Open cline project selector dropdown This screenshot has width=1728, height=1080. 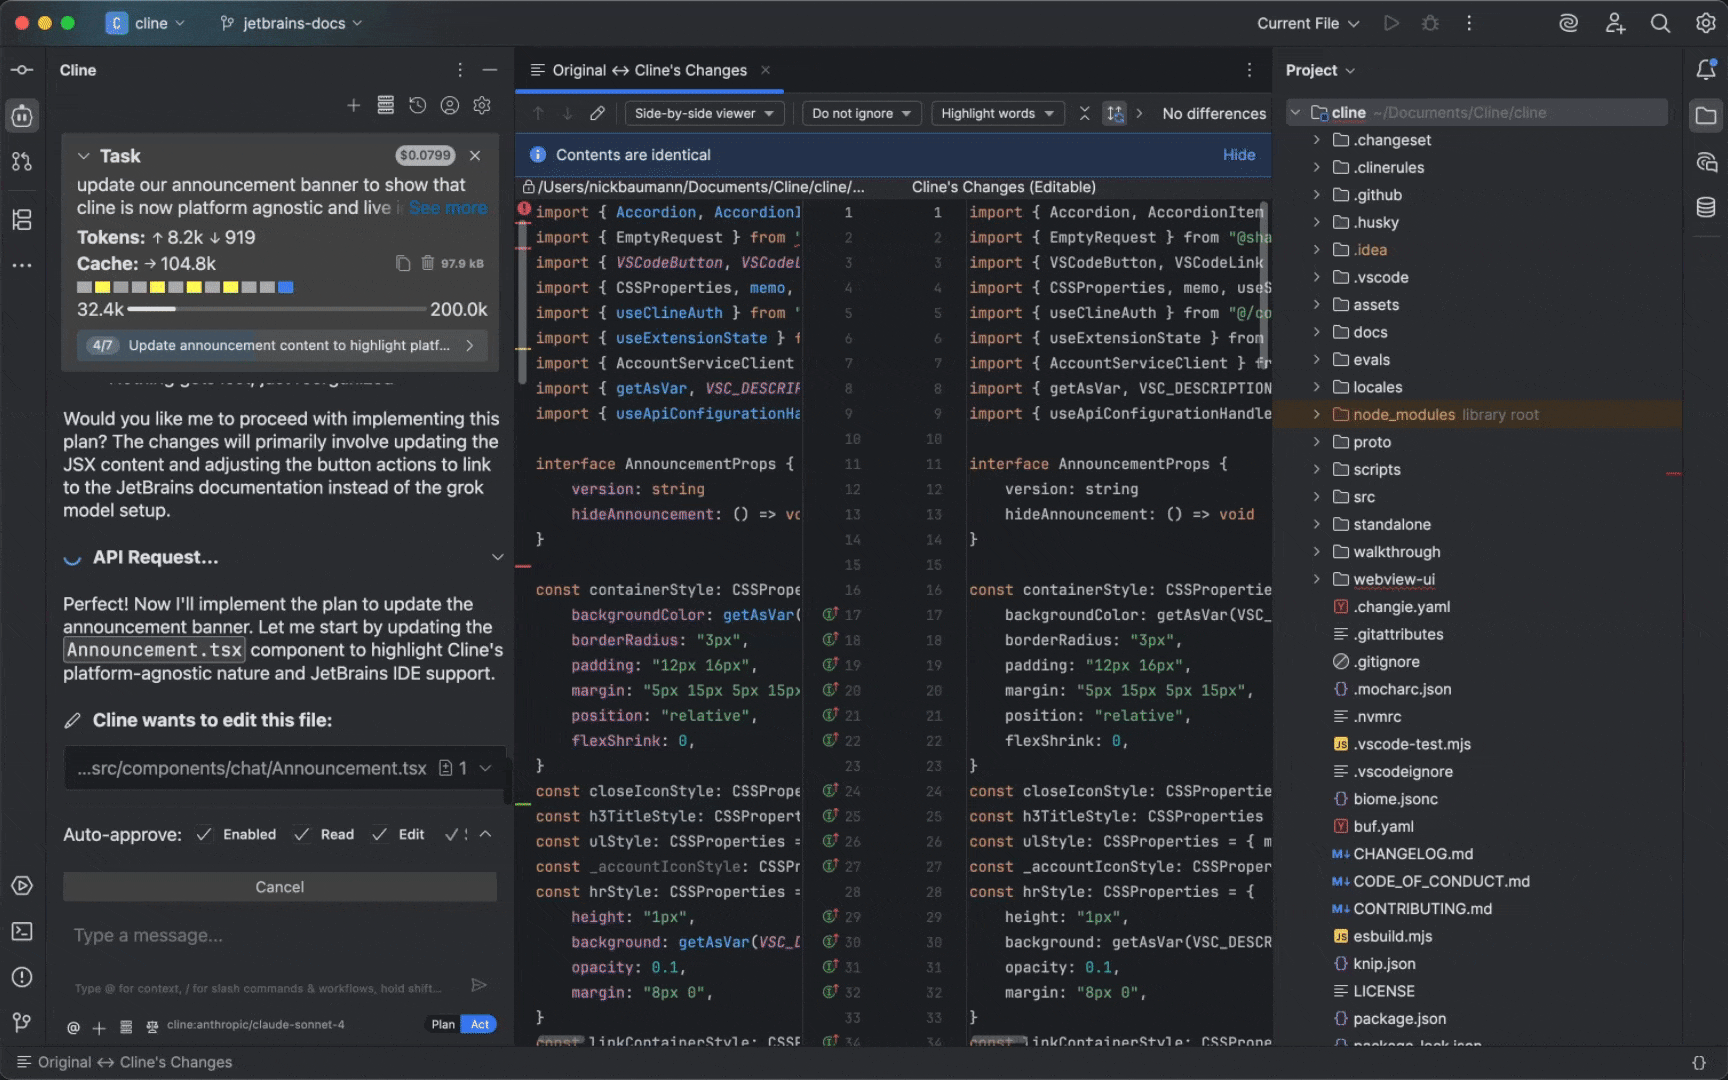[146, 23]
